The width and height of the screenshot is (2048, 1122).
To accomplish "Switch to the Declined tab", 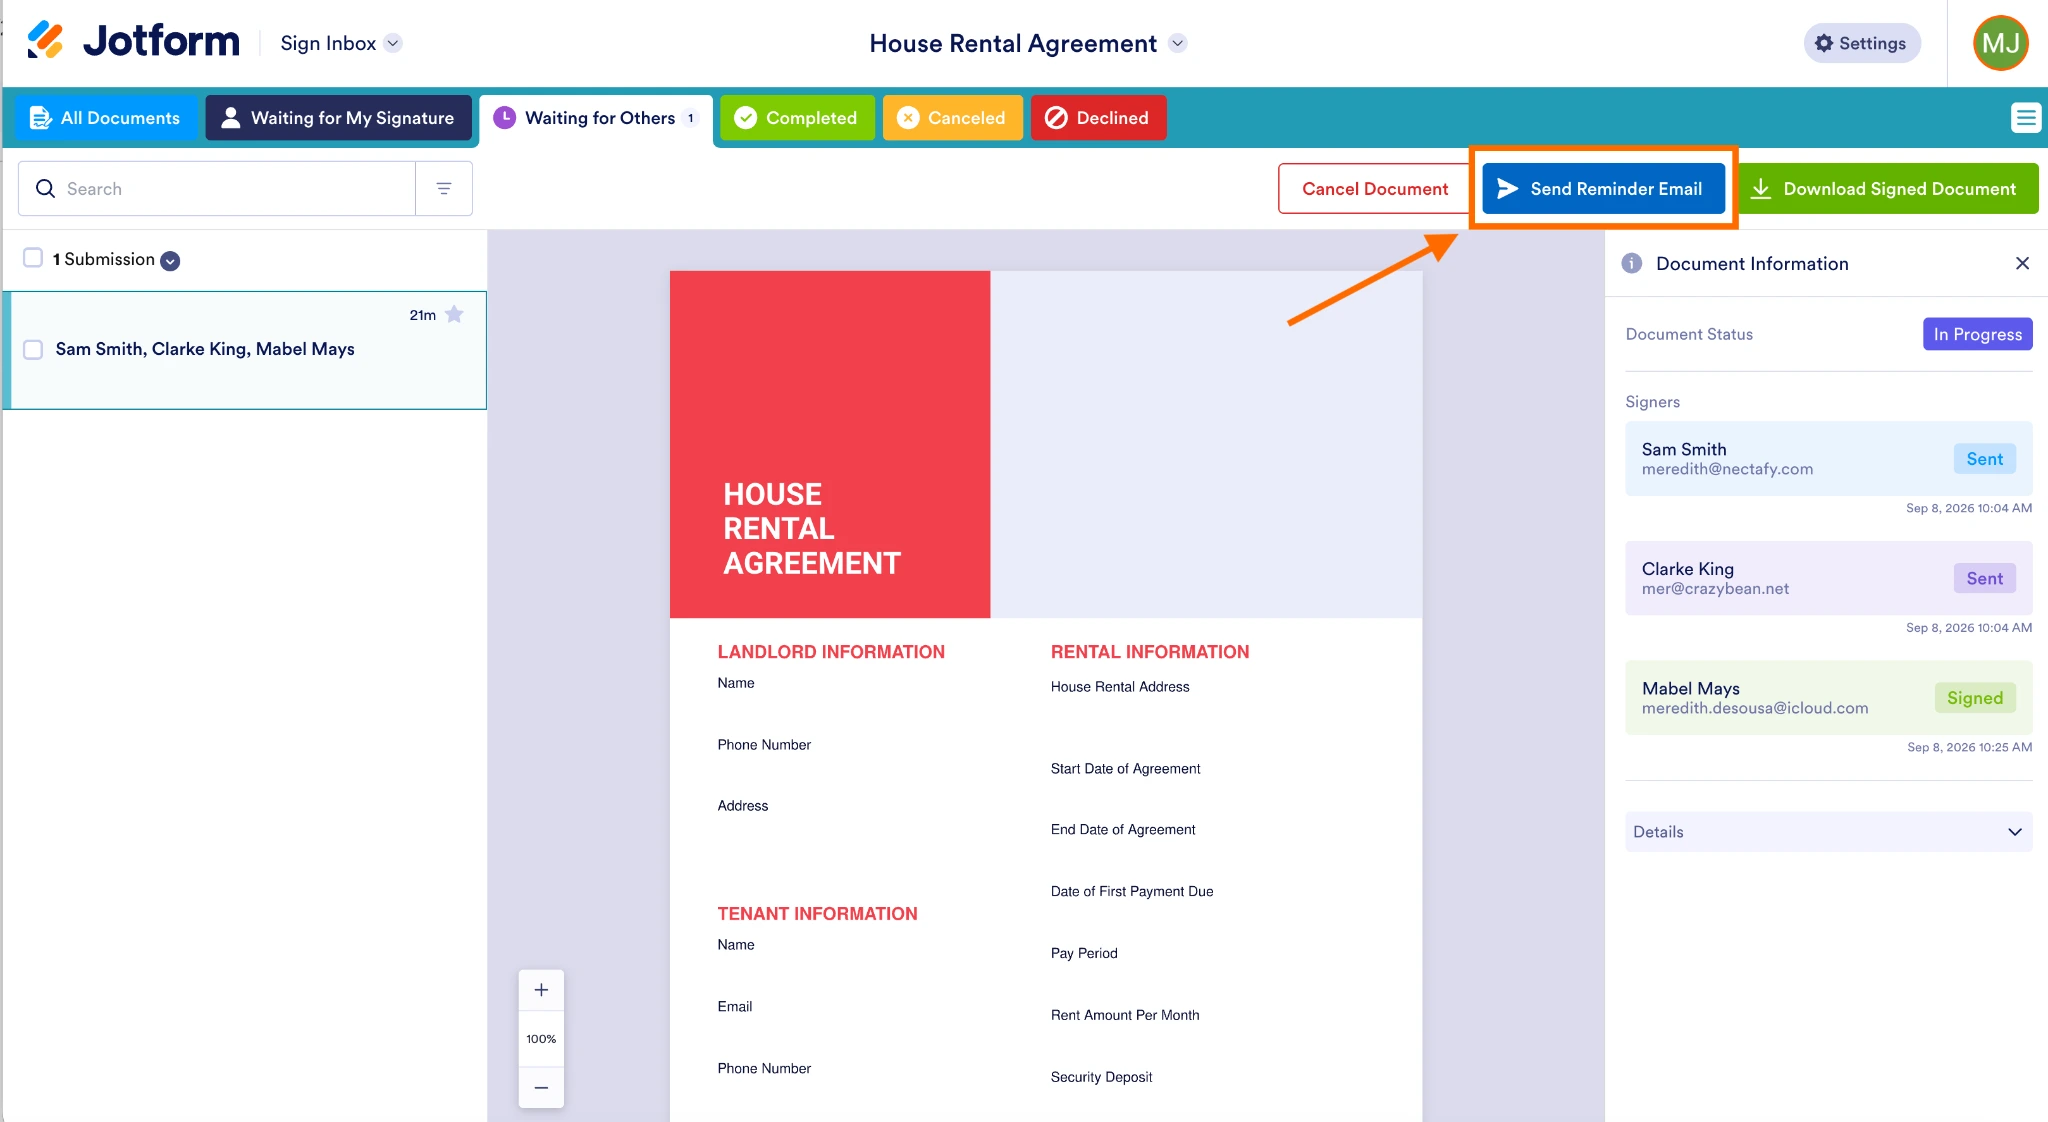I will coord(1098,118).
